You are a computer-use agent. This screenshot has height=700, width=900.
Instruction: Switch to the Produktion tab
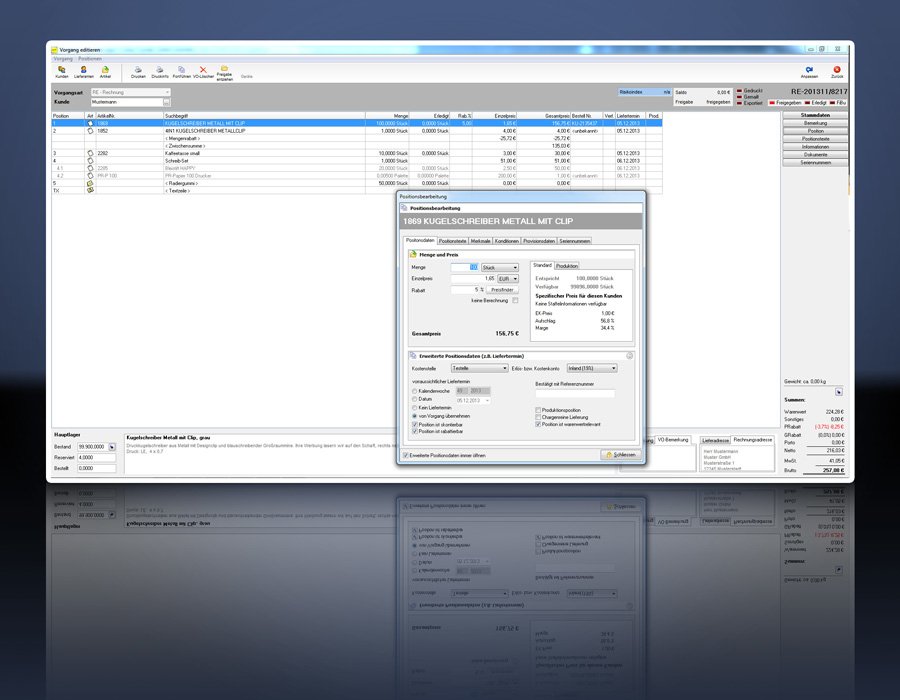click(x=567, y=266)
